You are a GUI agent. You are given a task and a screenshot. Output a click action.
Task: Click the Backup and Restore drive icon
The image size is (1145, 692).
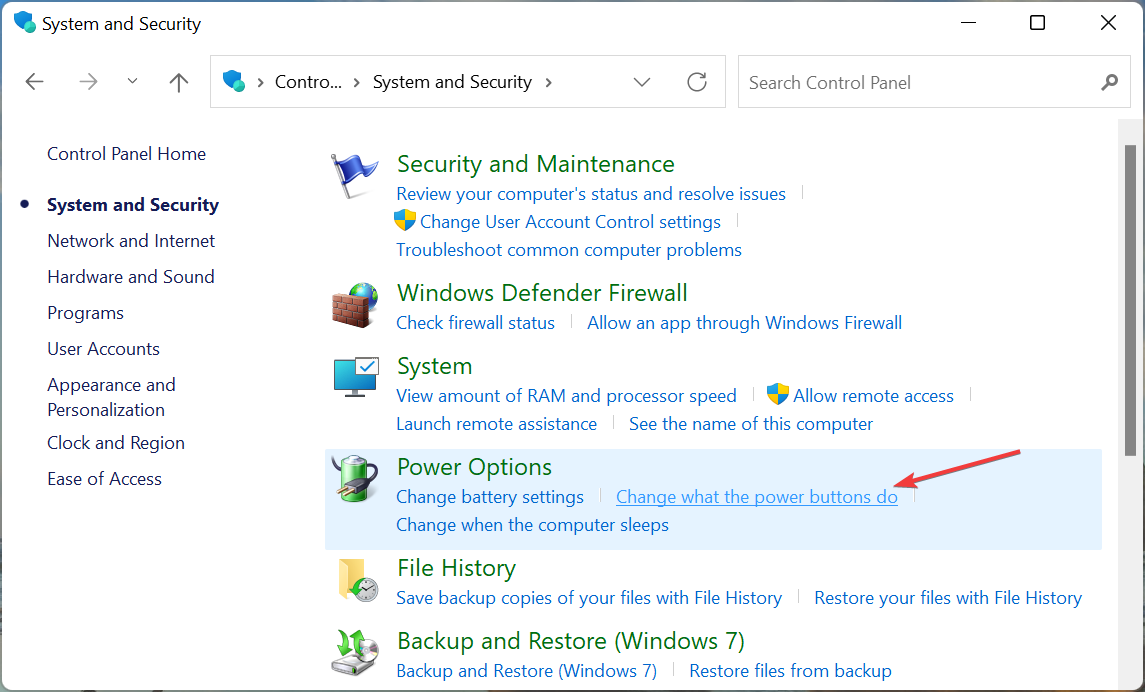355,652
